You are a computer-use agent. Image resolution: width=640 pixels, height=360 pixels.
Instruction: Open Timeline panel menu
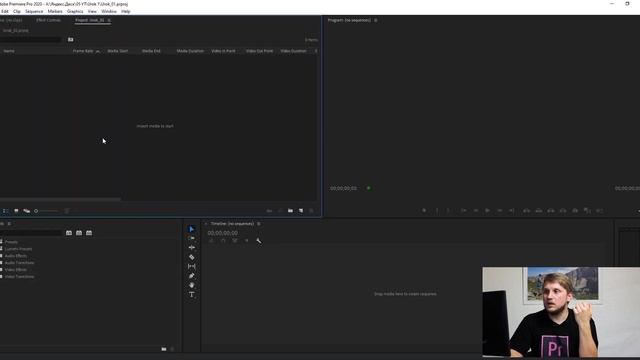(x=258, y=224)
